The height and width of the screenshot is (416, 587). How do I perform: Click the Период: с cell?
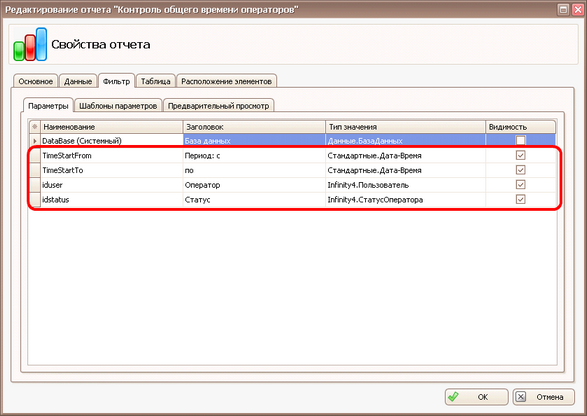[254, 155]
